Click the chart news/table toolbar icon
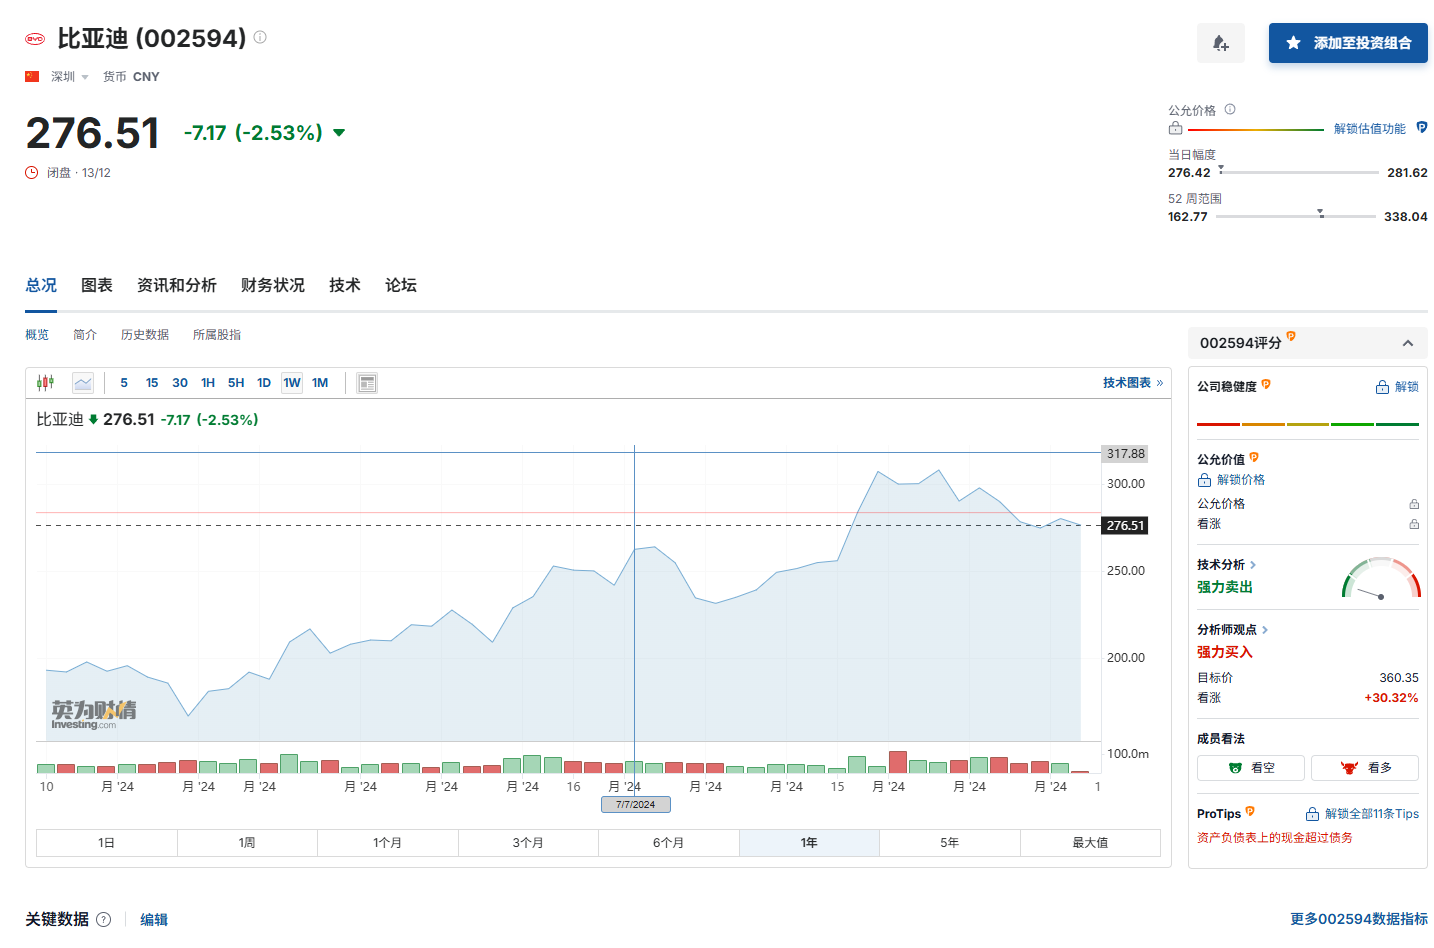The height and width of the screenshot is (948, 1434). pos(367,383)
